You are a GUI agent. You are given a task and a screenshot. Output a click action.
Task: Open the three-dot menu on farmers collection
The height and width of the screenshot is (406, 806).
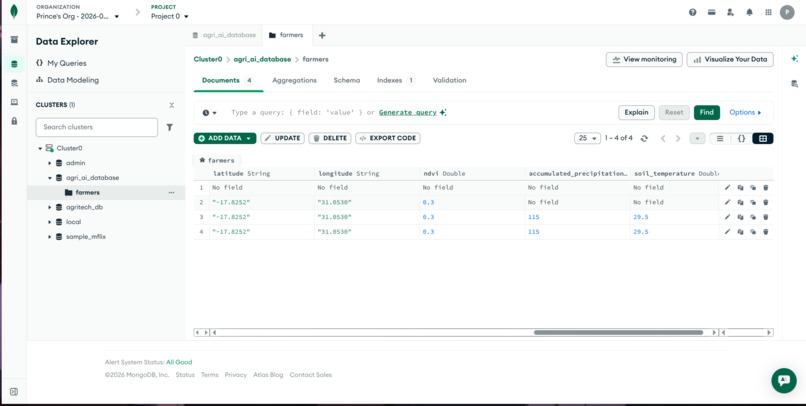pyautogui.click(x=171, y=193)
